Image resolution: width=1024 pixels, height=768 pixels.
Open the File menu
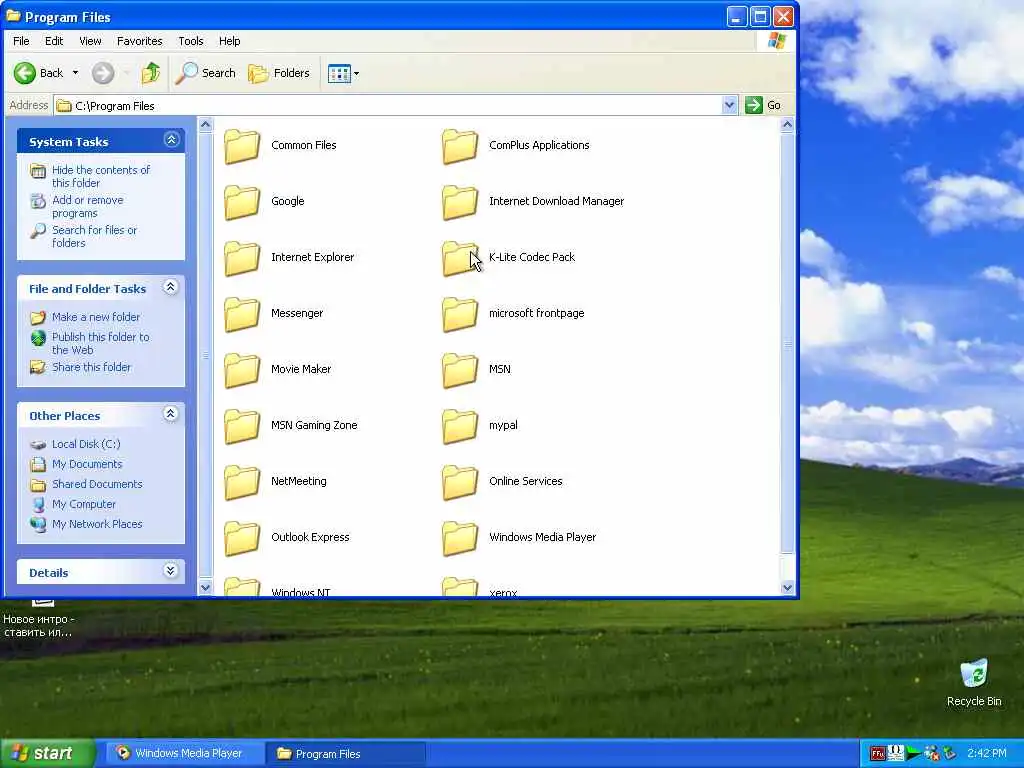pos(21,41)
